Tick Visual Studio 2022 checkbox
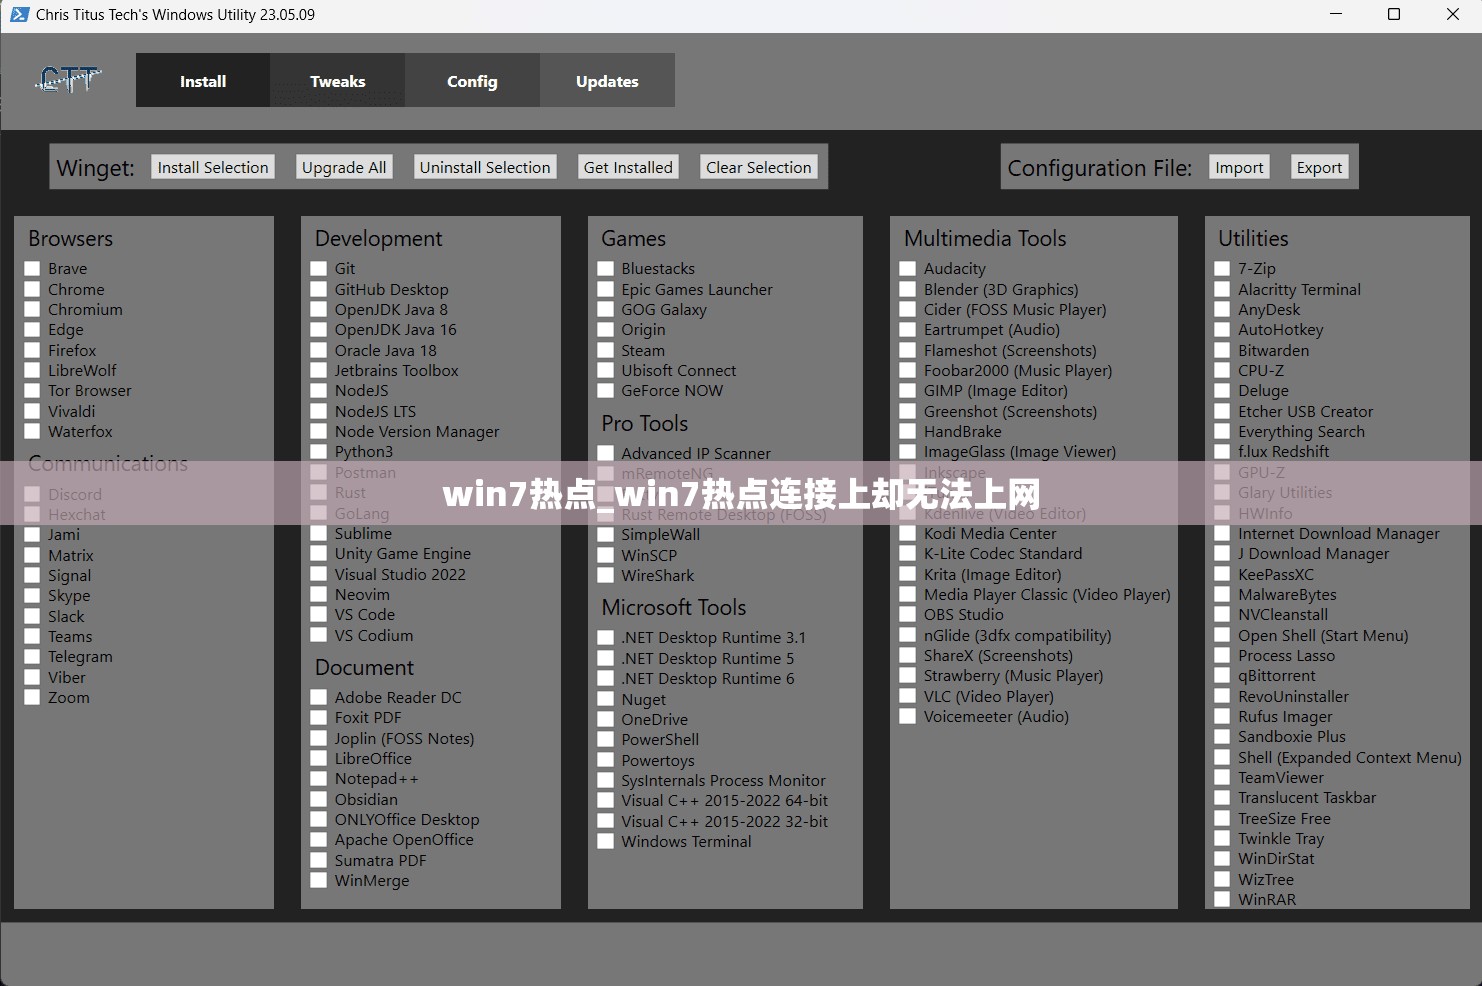The height and width of the screenshot is (986, 1482). (319, 575)
